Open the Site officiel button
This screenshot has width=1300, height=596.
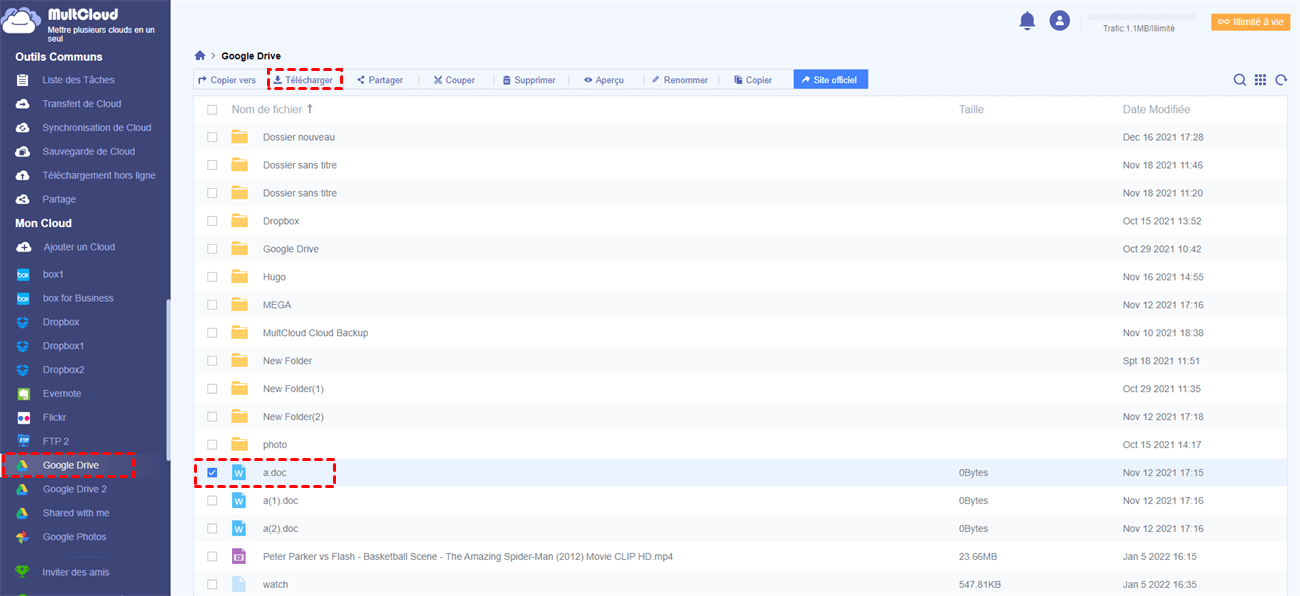click(831, 80)
